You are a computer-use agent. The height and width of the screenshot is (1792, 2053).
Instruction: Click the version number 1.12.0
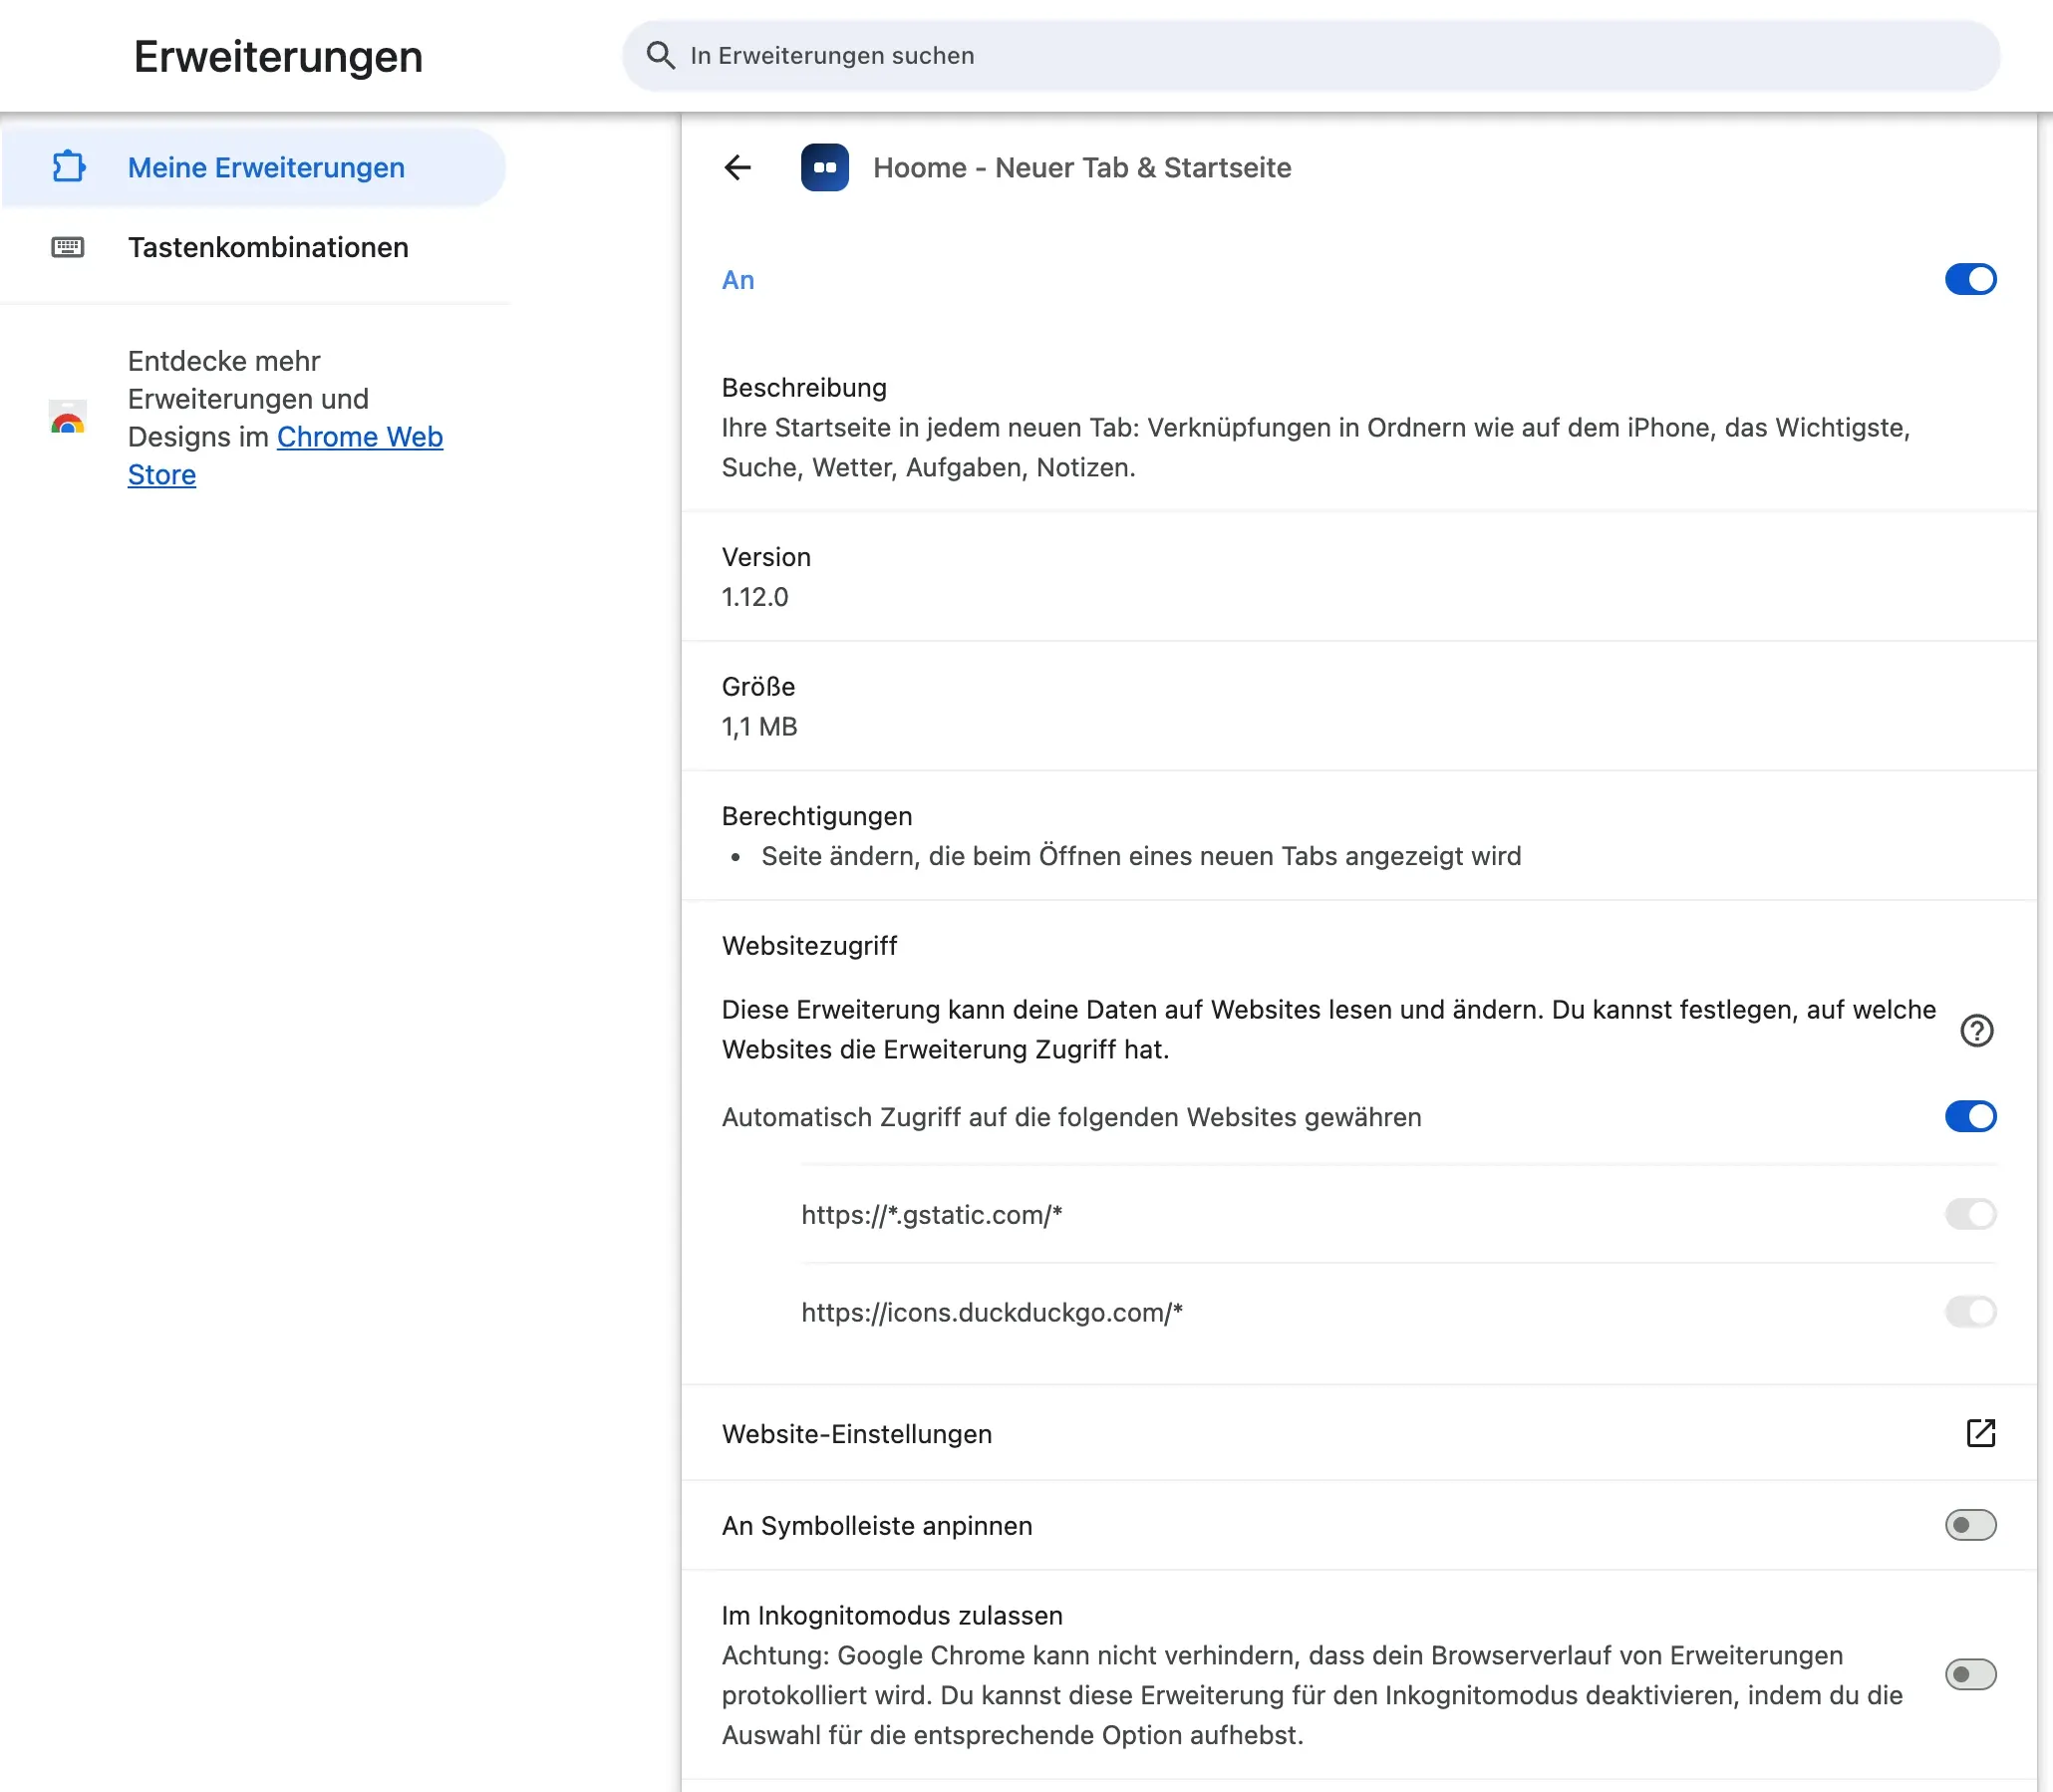click(755, 597)
